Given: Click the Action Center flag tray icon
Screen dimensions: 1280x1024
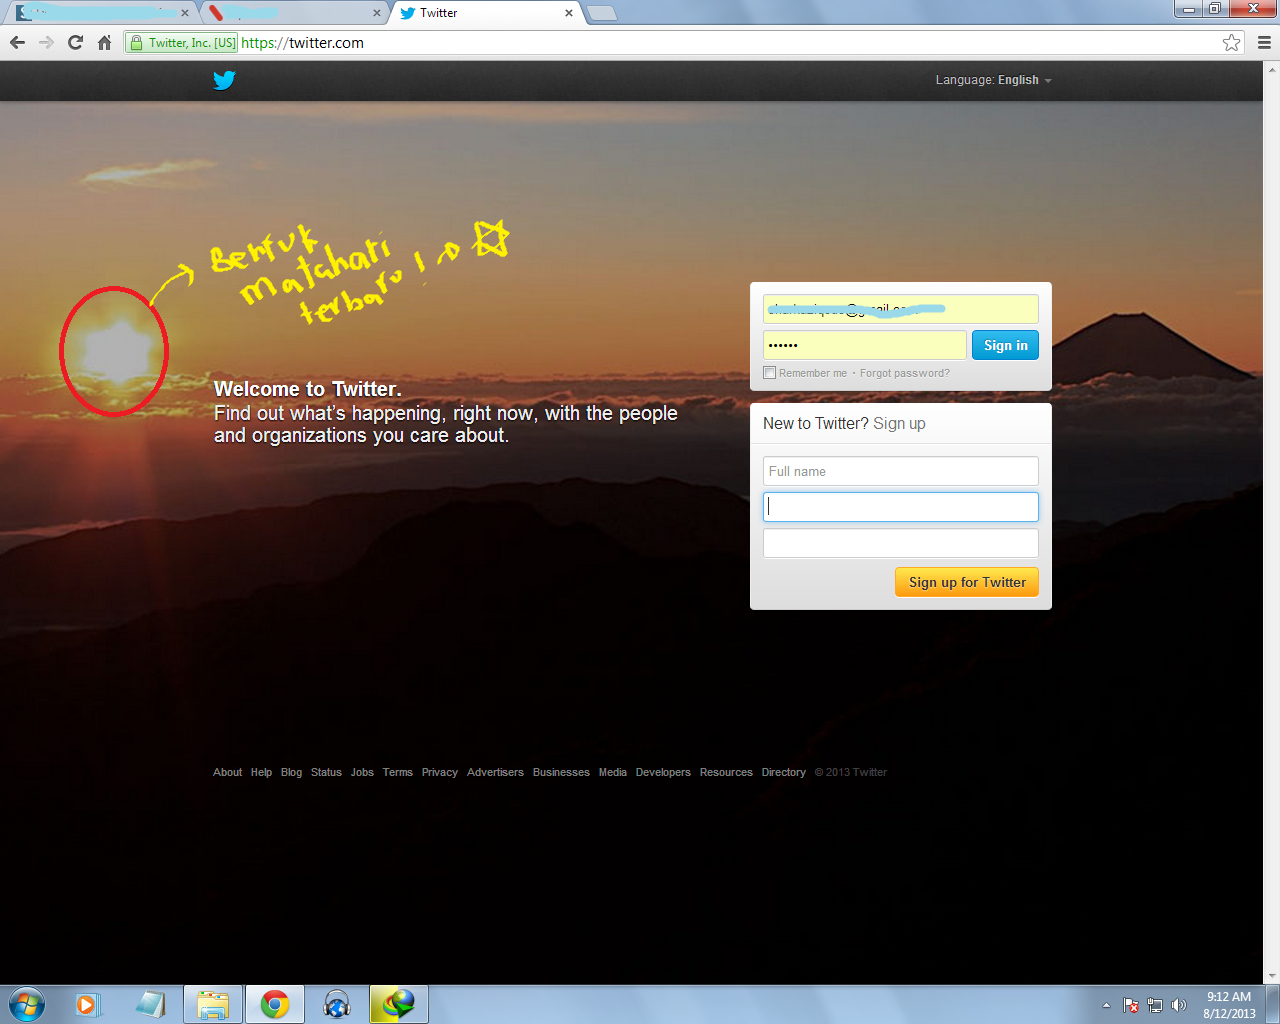Looking at the screenshot, I should [x=1131, y=1005].
